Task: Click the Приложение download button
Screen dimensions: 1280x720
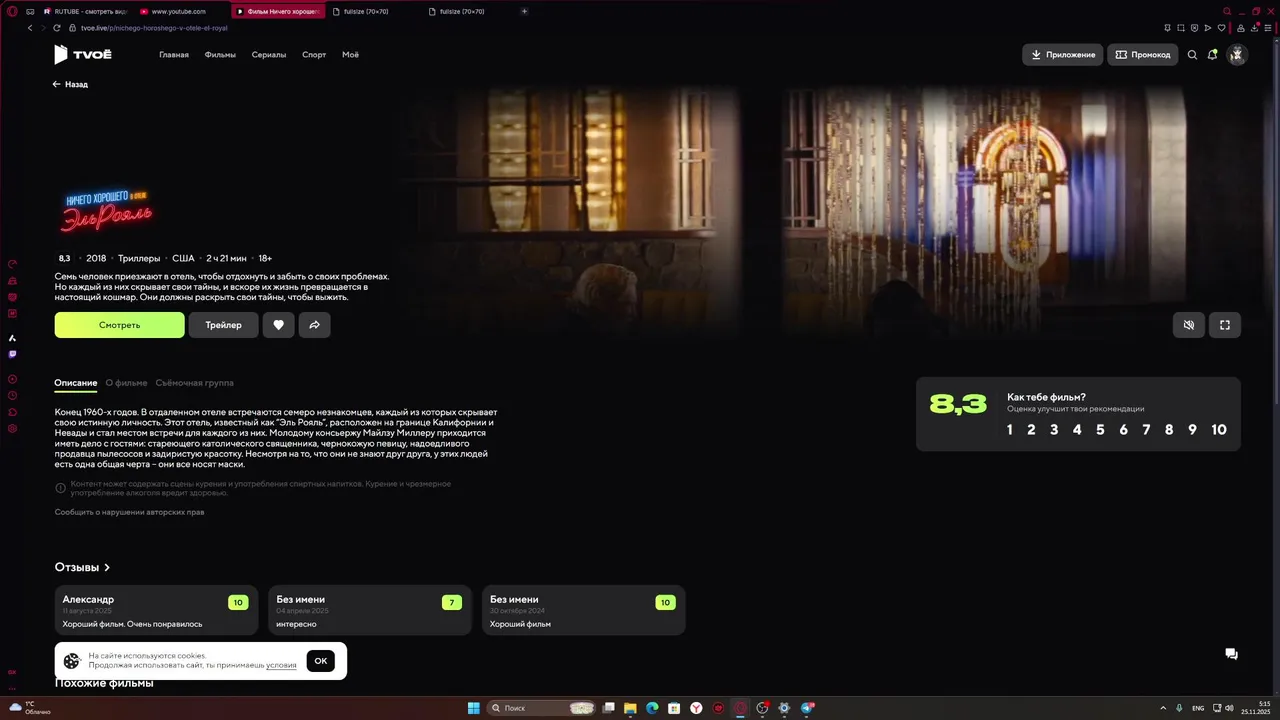Action: 1063,55
